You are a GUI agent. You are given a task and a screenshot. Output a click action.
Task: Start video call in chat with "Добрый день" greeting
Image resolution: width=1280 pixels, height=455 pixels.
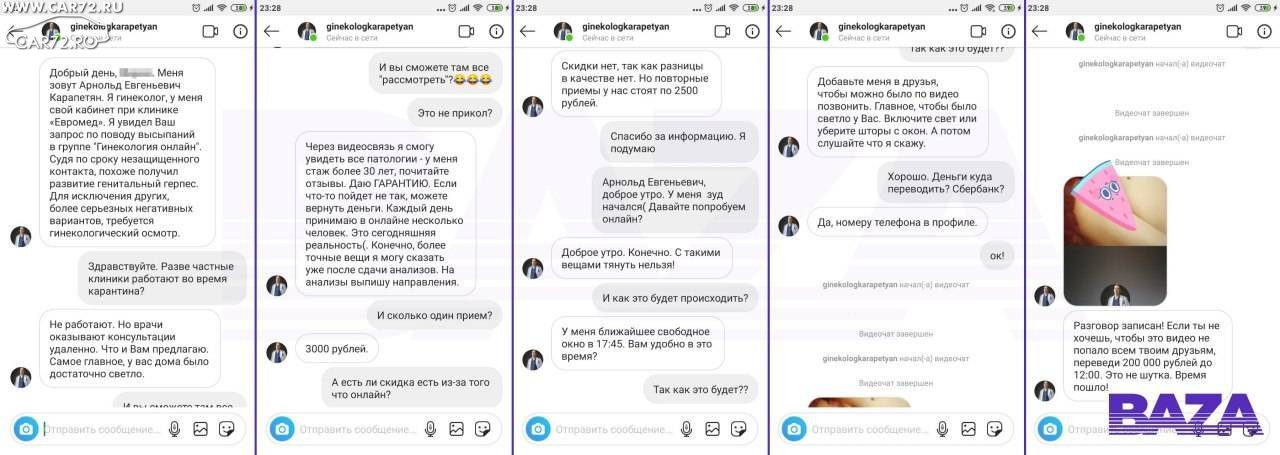click(x=210, y=31)
